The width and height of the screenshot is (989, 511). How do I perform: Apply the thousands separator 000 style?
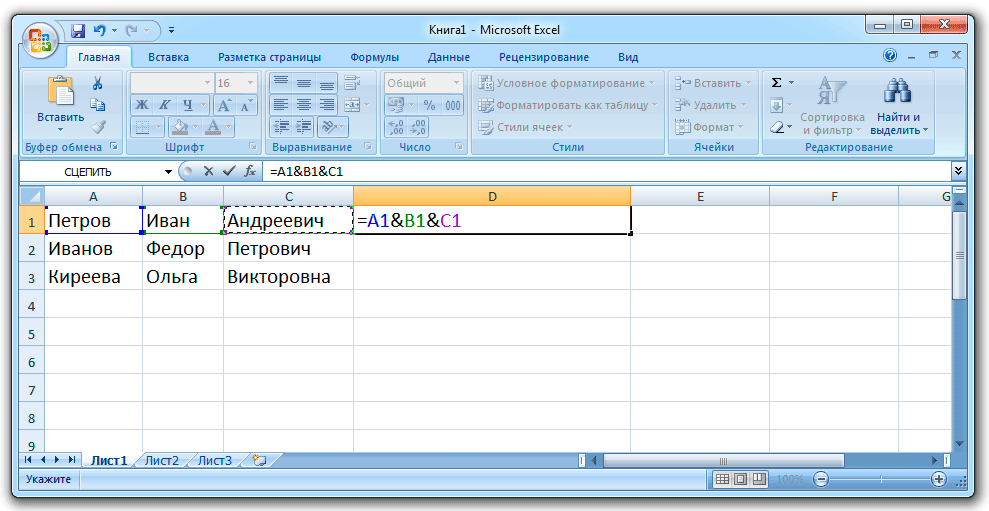click(x=452, y=105)
